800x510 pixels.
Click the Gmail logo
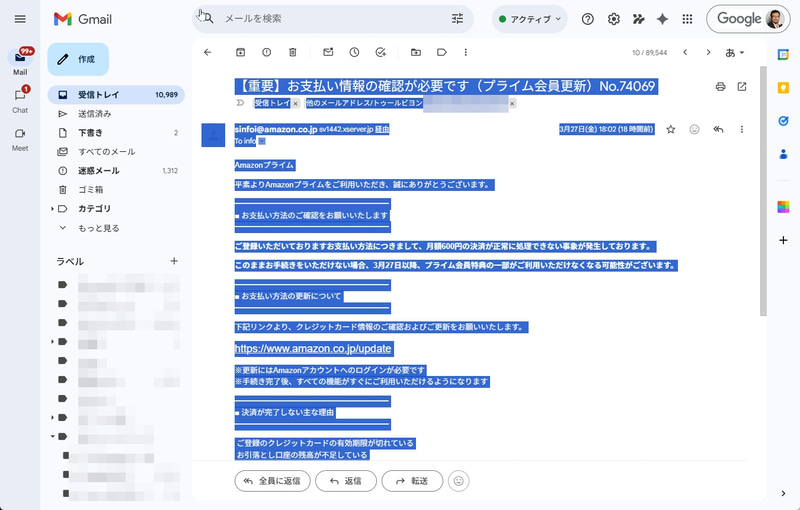[83, 19]
